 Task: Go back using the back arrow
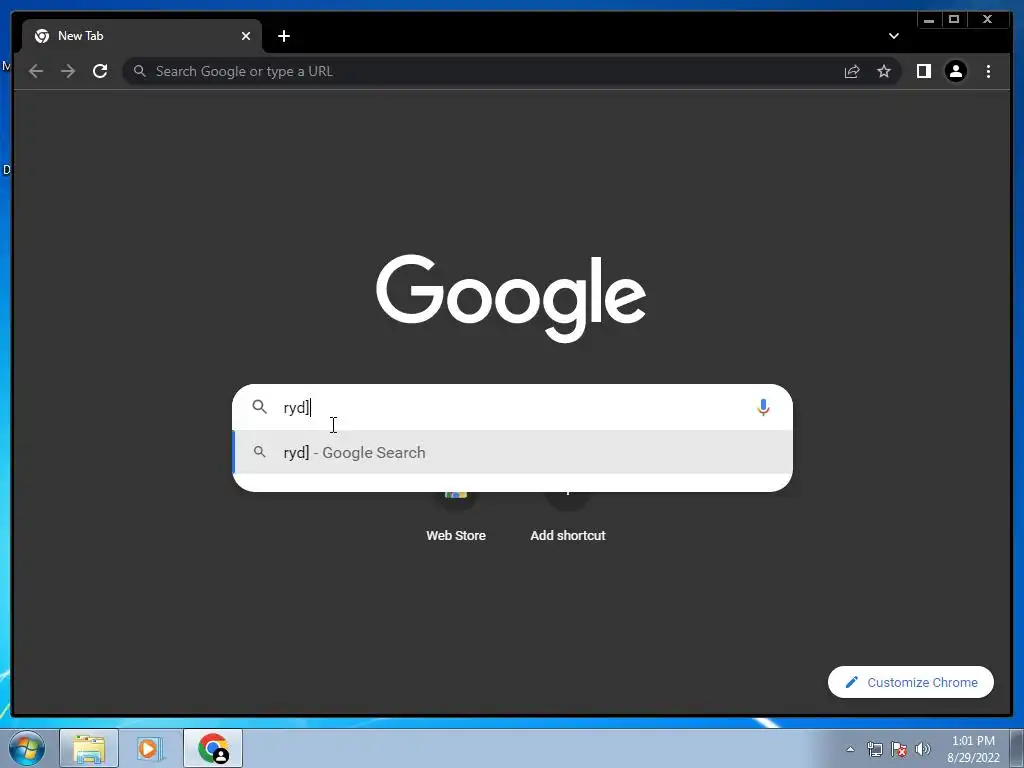click(36, 71)
